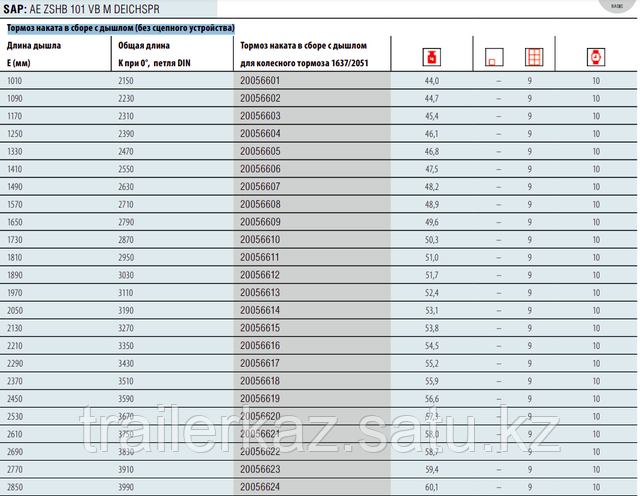This screenshot has width=640, height=496.
Task: Click the BASIC badge in corner
Action: point(617,6)
